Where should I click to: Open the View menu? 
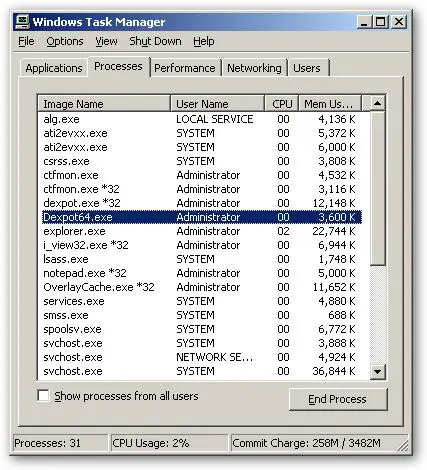point(106,41)
